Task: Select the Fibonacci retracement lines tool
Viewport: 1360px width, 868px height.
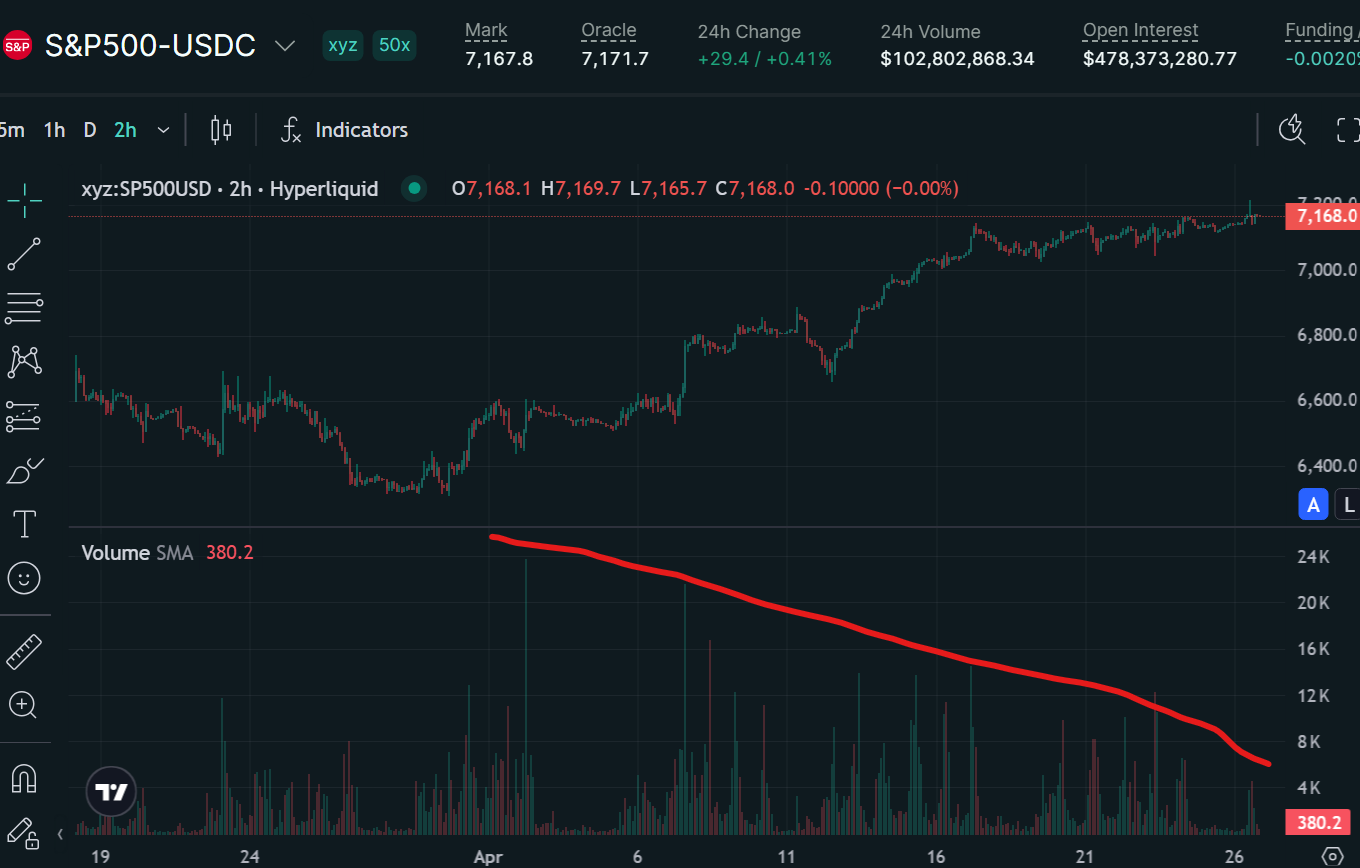Action: (x=24, y=308)
